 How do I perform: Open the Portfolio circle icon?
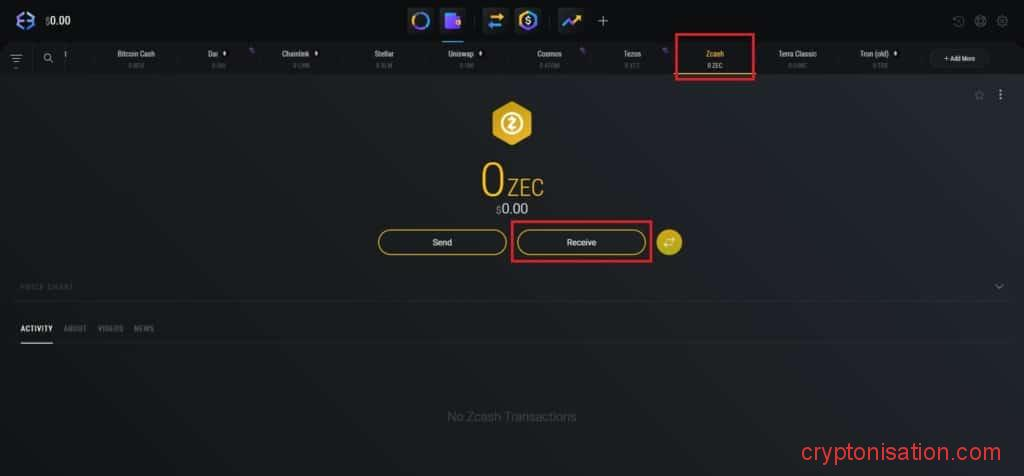(x=421, y=21)
